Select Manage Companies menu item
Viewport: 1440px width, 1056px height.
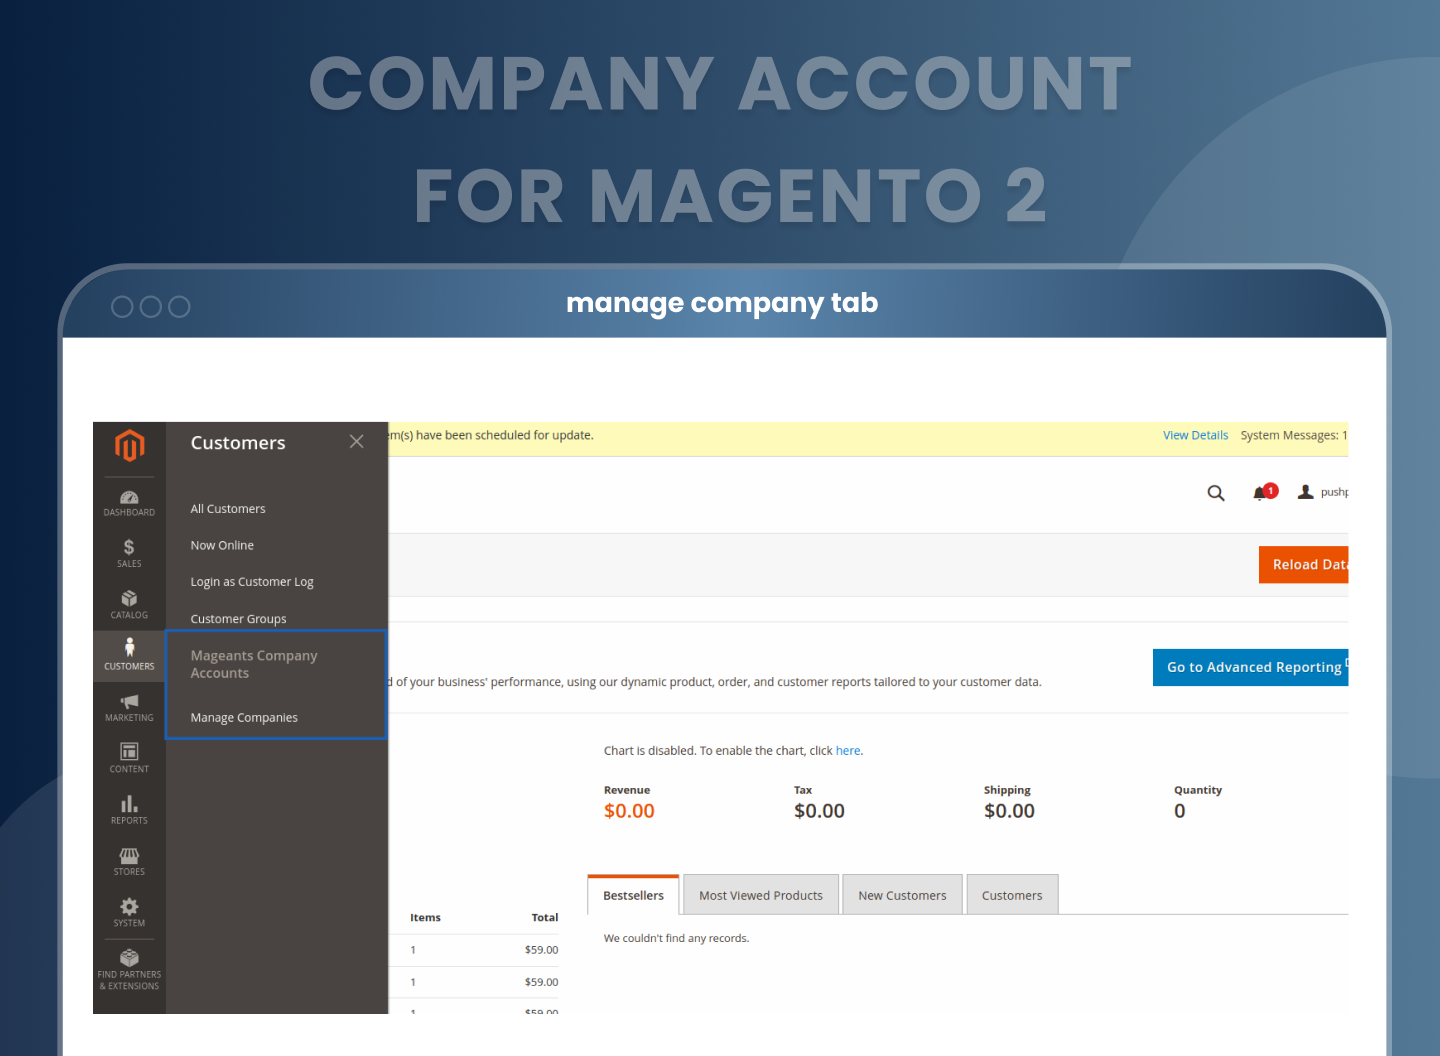click(244, 718)
